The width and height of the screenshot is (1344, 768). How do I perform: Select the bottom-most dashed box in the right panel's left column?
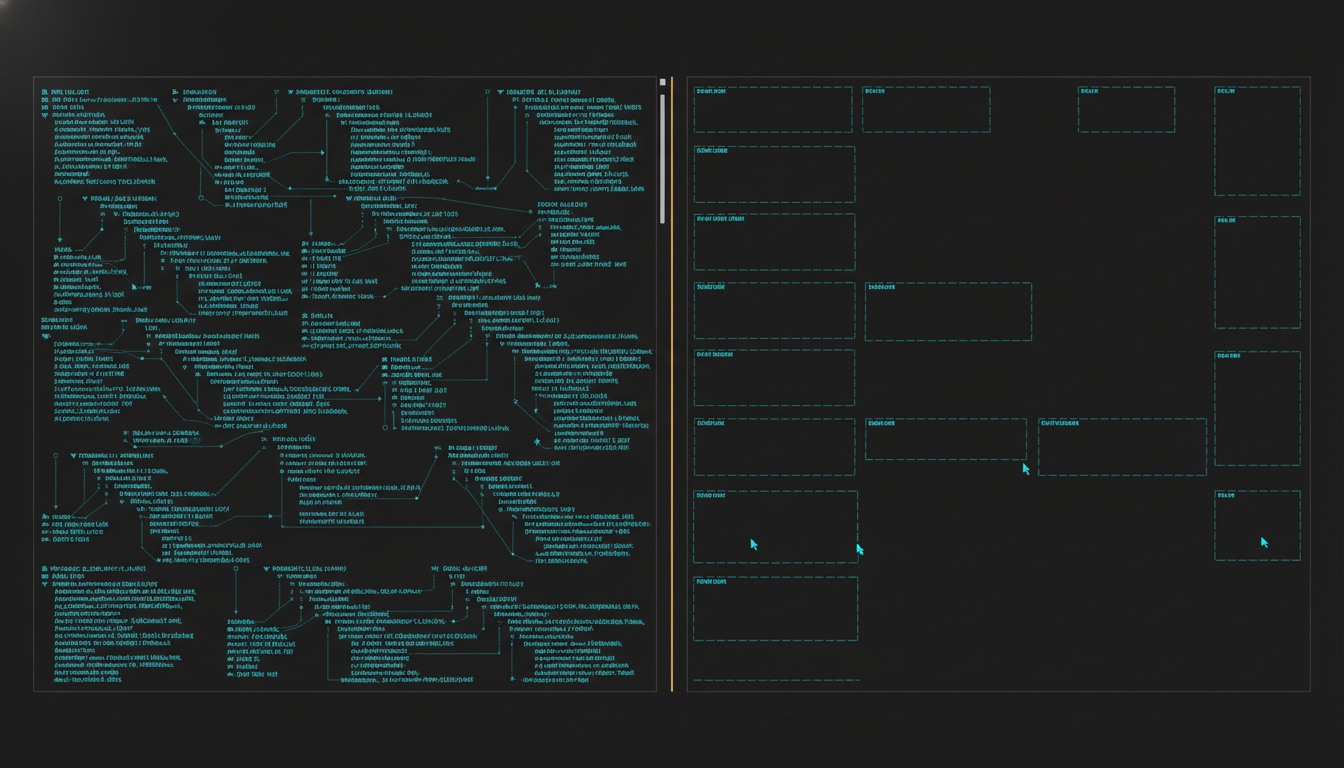click(775, 609)
